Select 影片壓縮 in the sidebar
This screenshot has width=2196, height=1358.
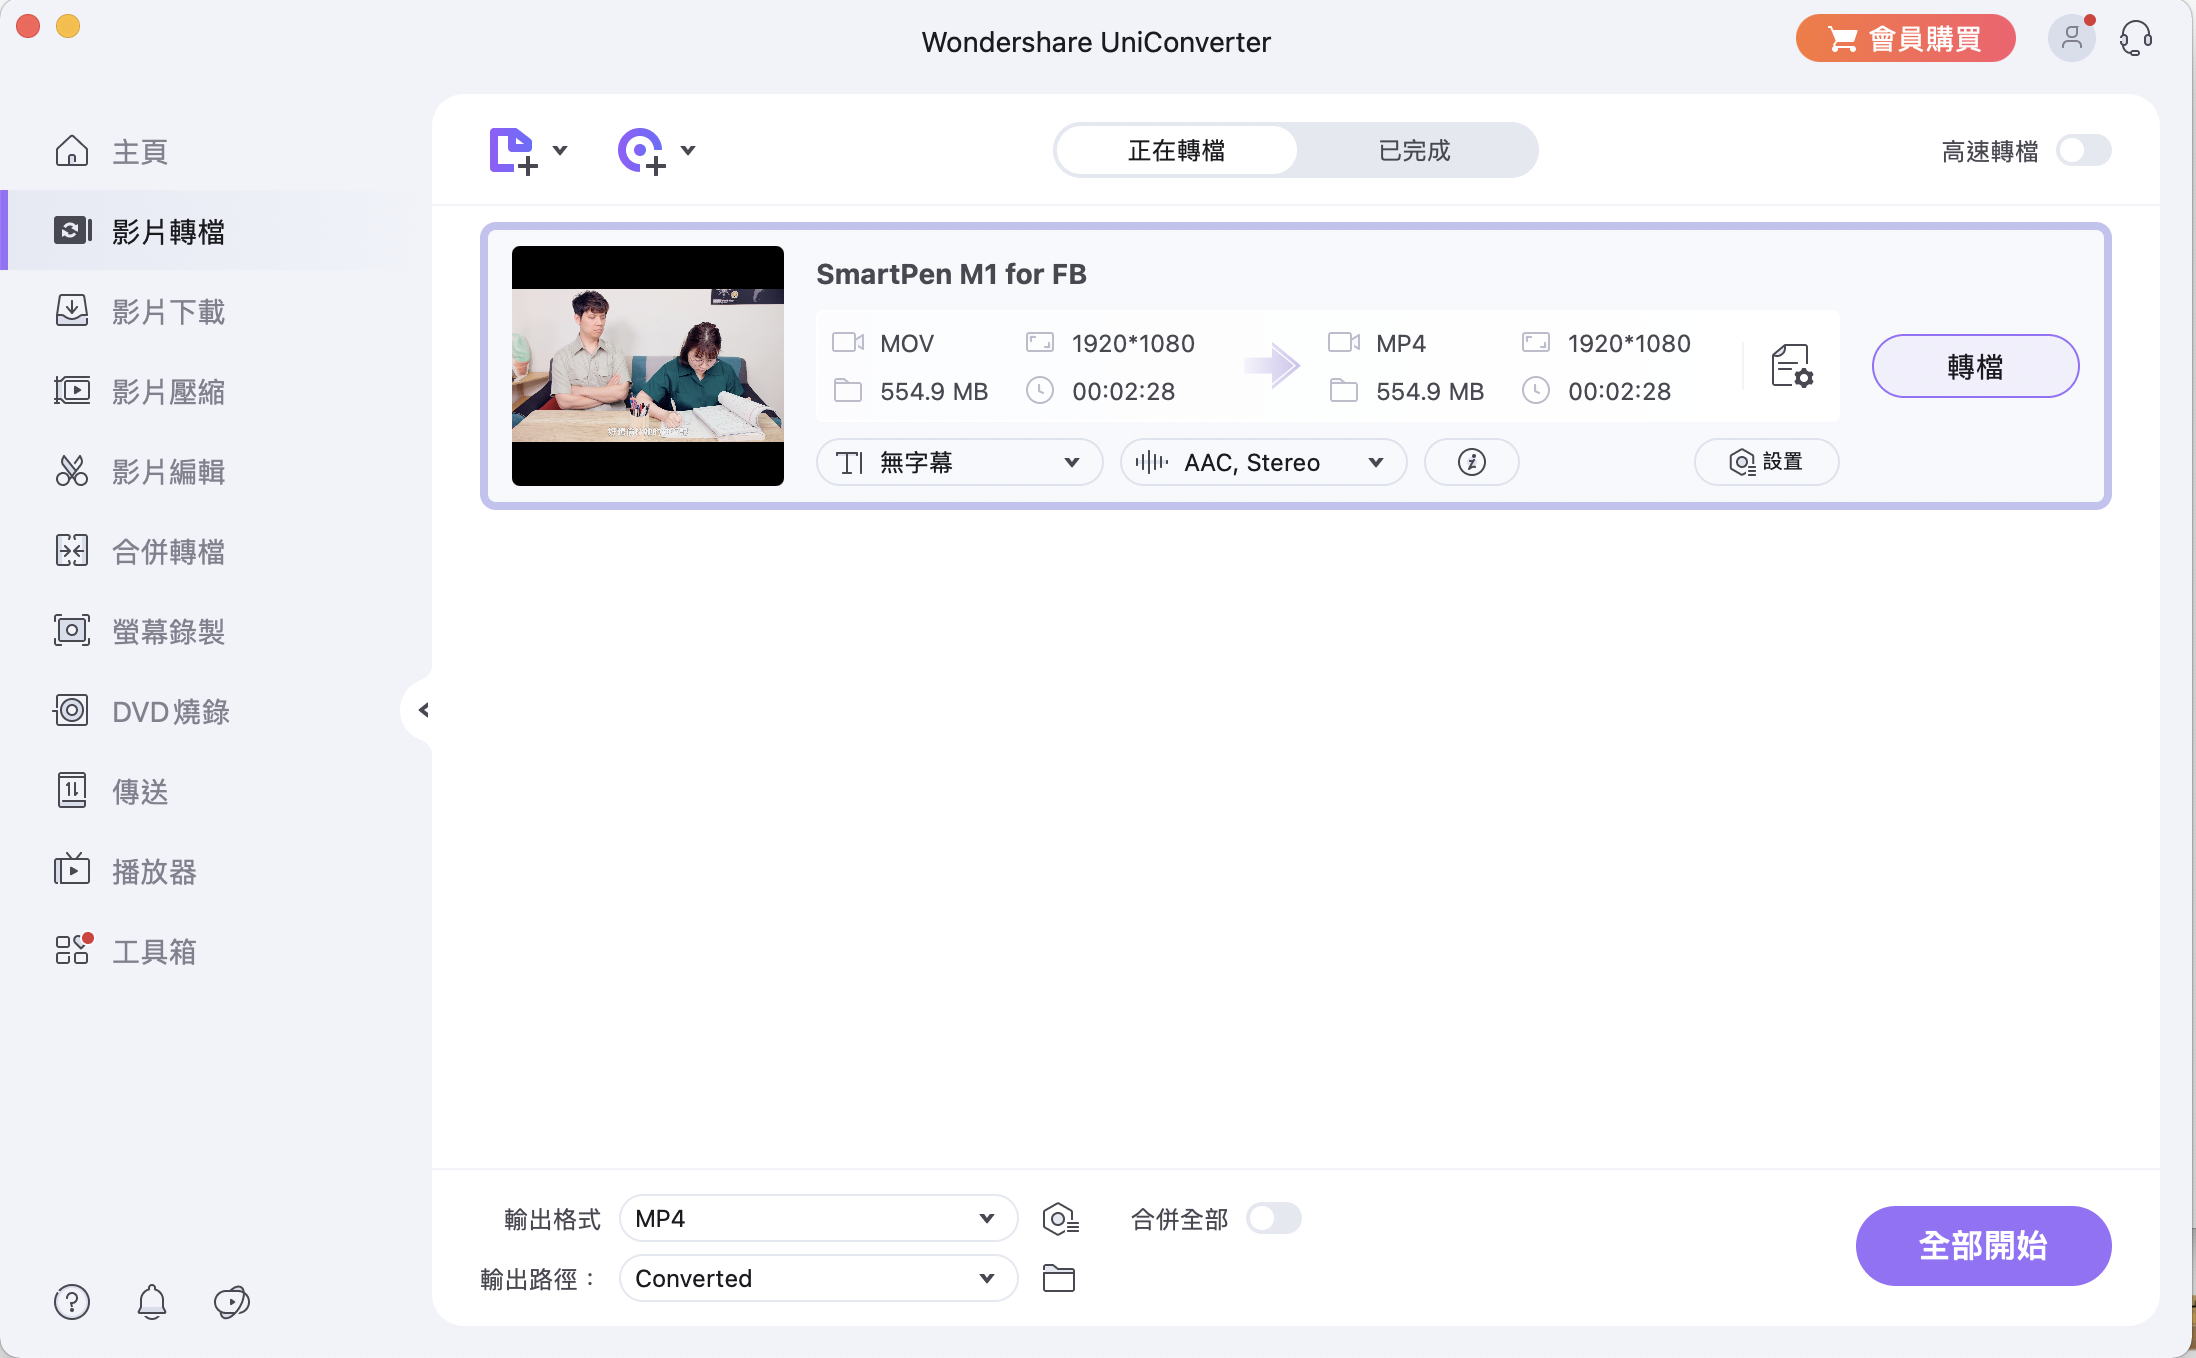[x=168, y=391]
